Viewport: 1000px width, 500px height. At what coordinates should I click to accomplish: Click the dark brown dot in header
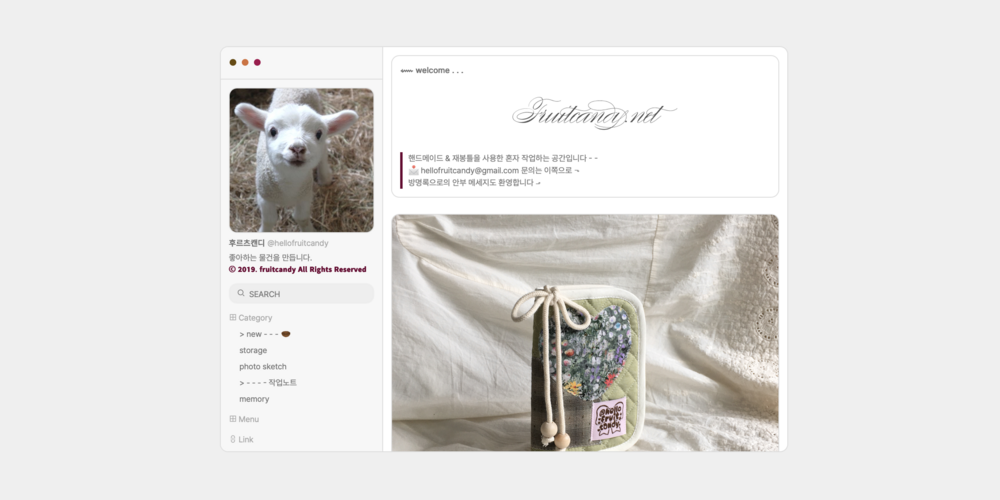point(233,62)
